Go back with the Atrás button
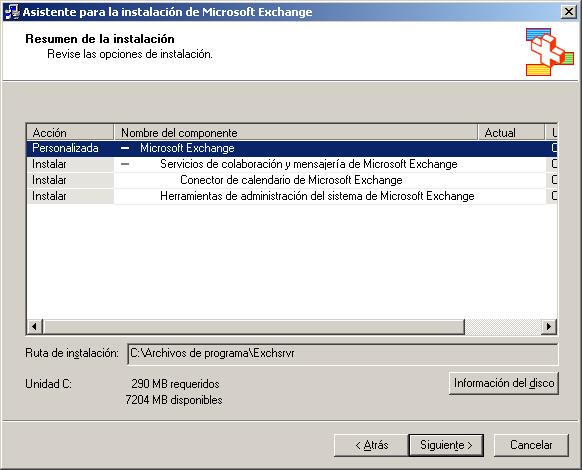This screenshot has height=470, width=582. pyautogui.click(x=371, y=445)
